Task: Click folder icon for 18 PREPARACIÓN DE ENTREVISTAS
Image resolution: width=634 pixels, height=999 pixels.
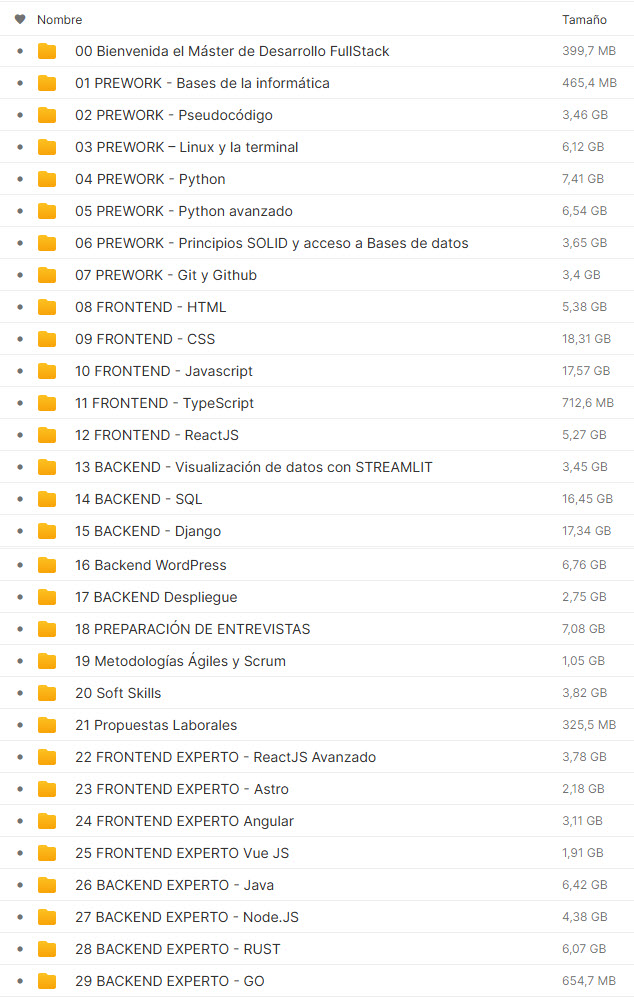Action: point(47,629)
